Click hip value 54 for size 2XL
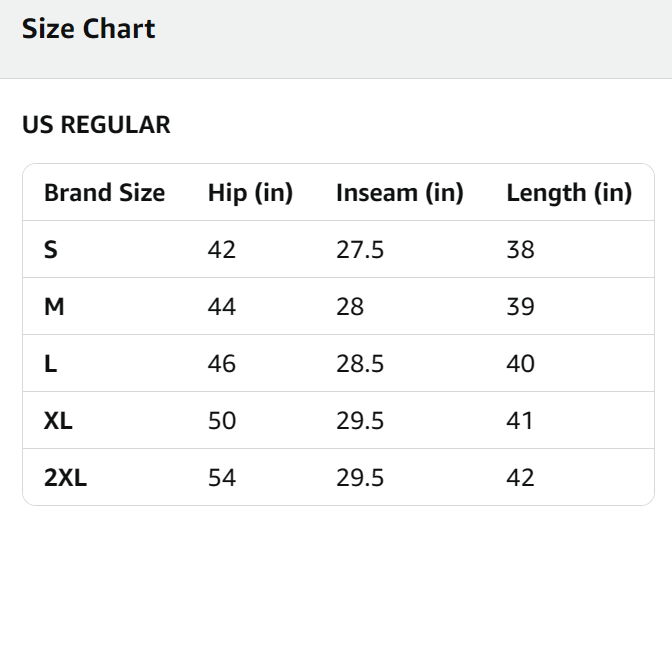The width and height of the screenshot is (672, 672). click(222, 478)
